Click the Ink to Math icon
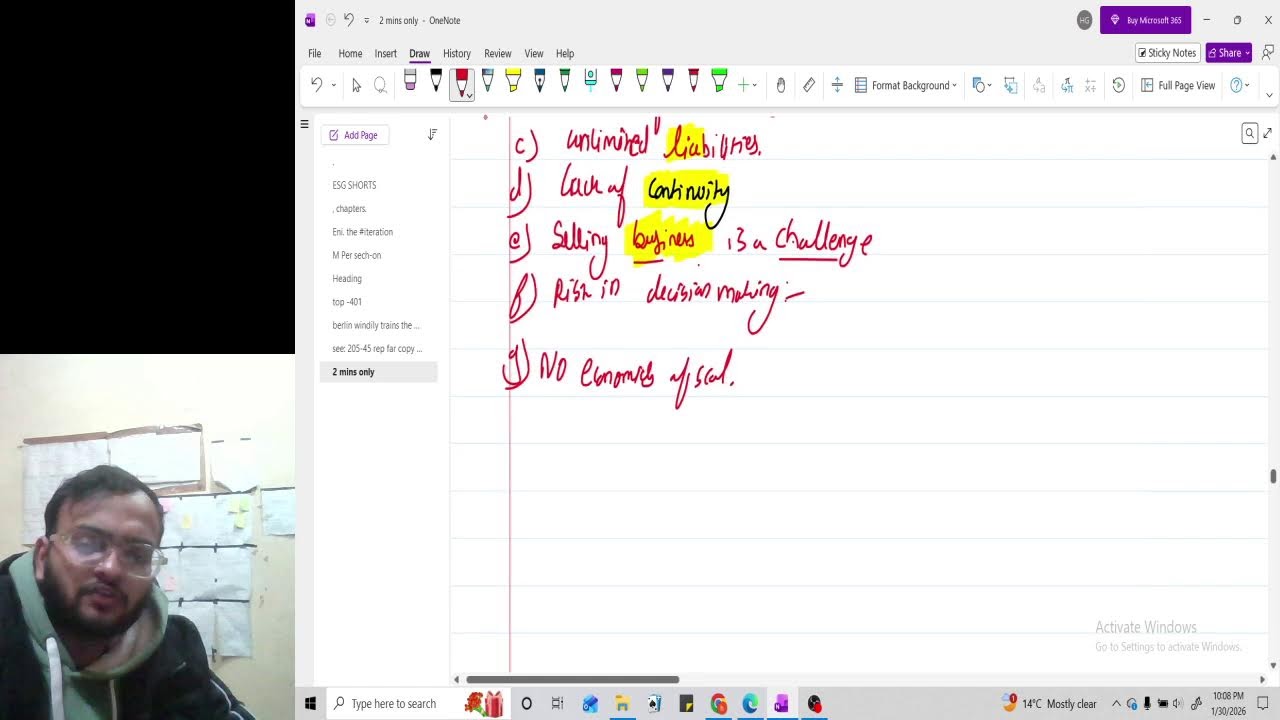The height and width of the screenshot is (720, 1280). (x=1067, y=85)
